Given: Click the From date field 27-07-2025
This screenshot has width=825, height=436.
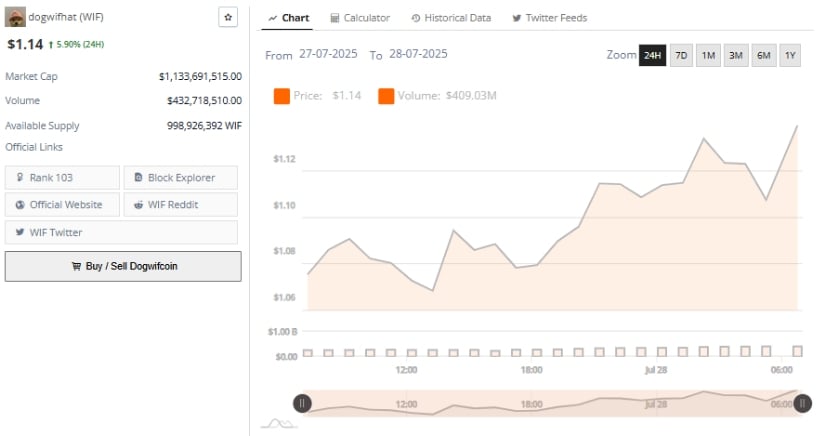Looking at the screenshot, I should (x=328, y=54).
